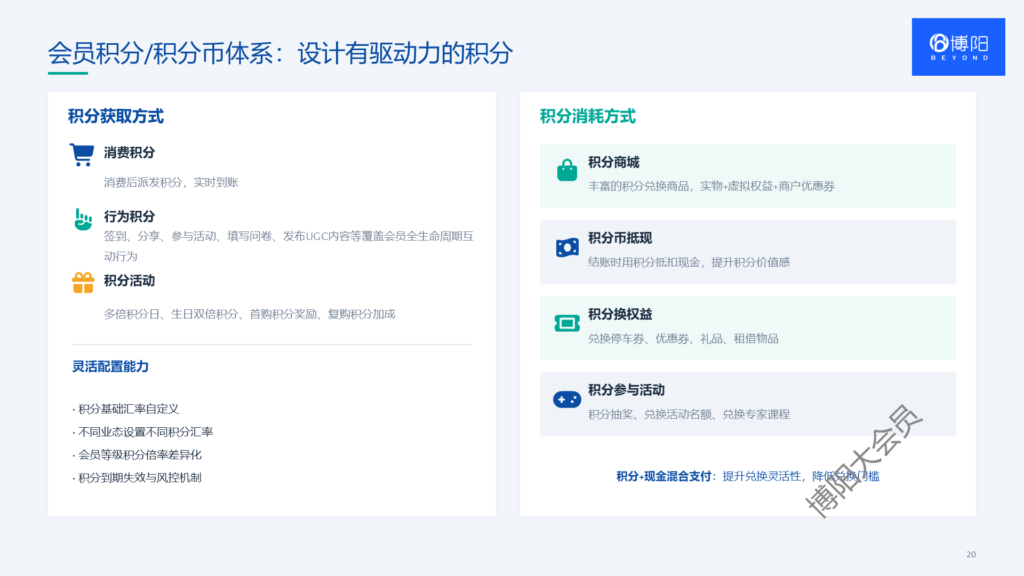Click the bullet 积分到期失效与风控机制
The height and width of the screenshot is (576, 1024).
click(136, 477)
